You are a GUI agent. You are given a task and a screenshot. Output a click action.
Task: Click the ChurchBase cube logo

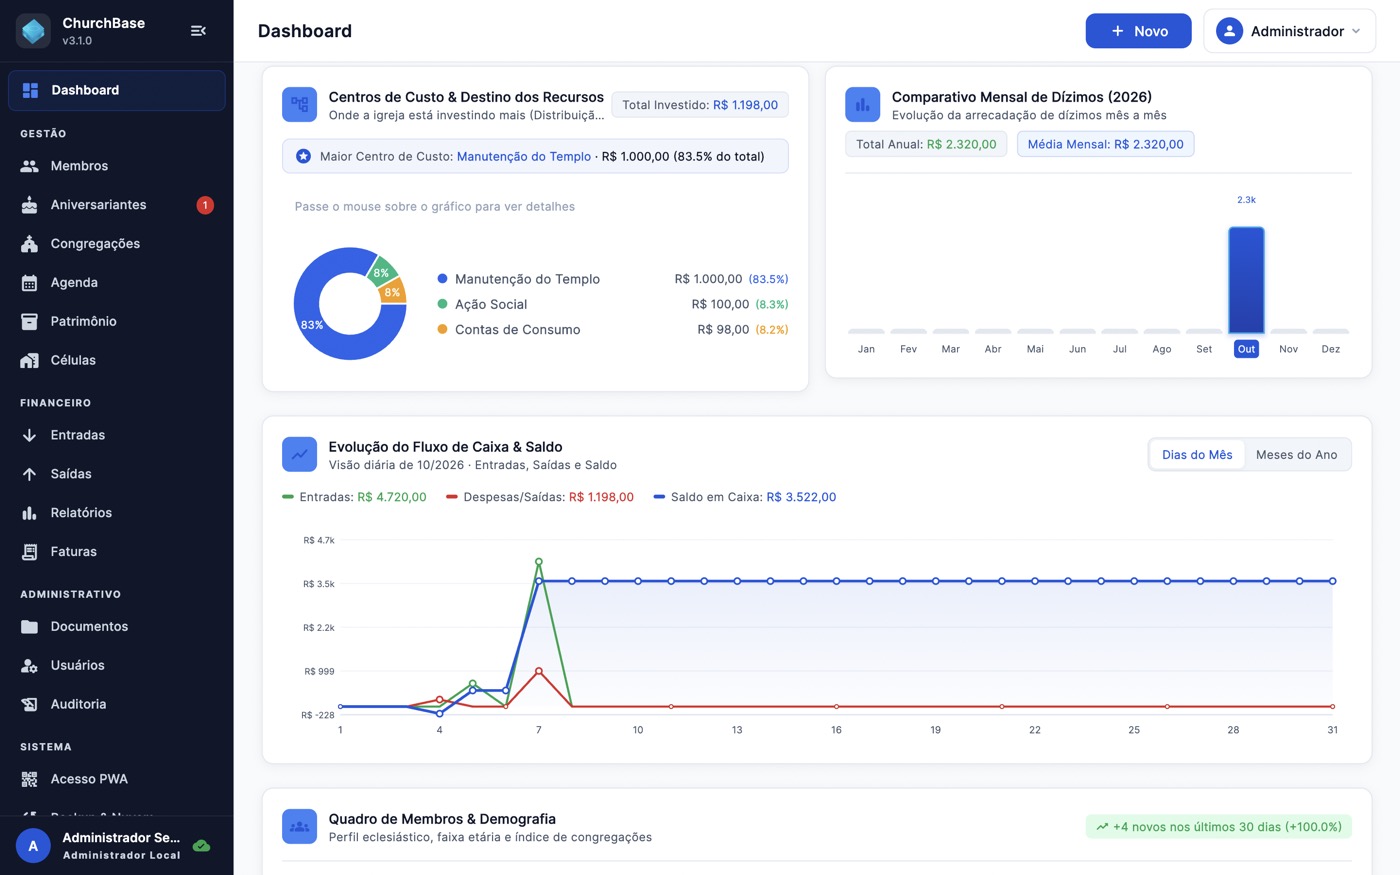(34, 31)
